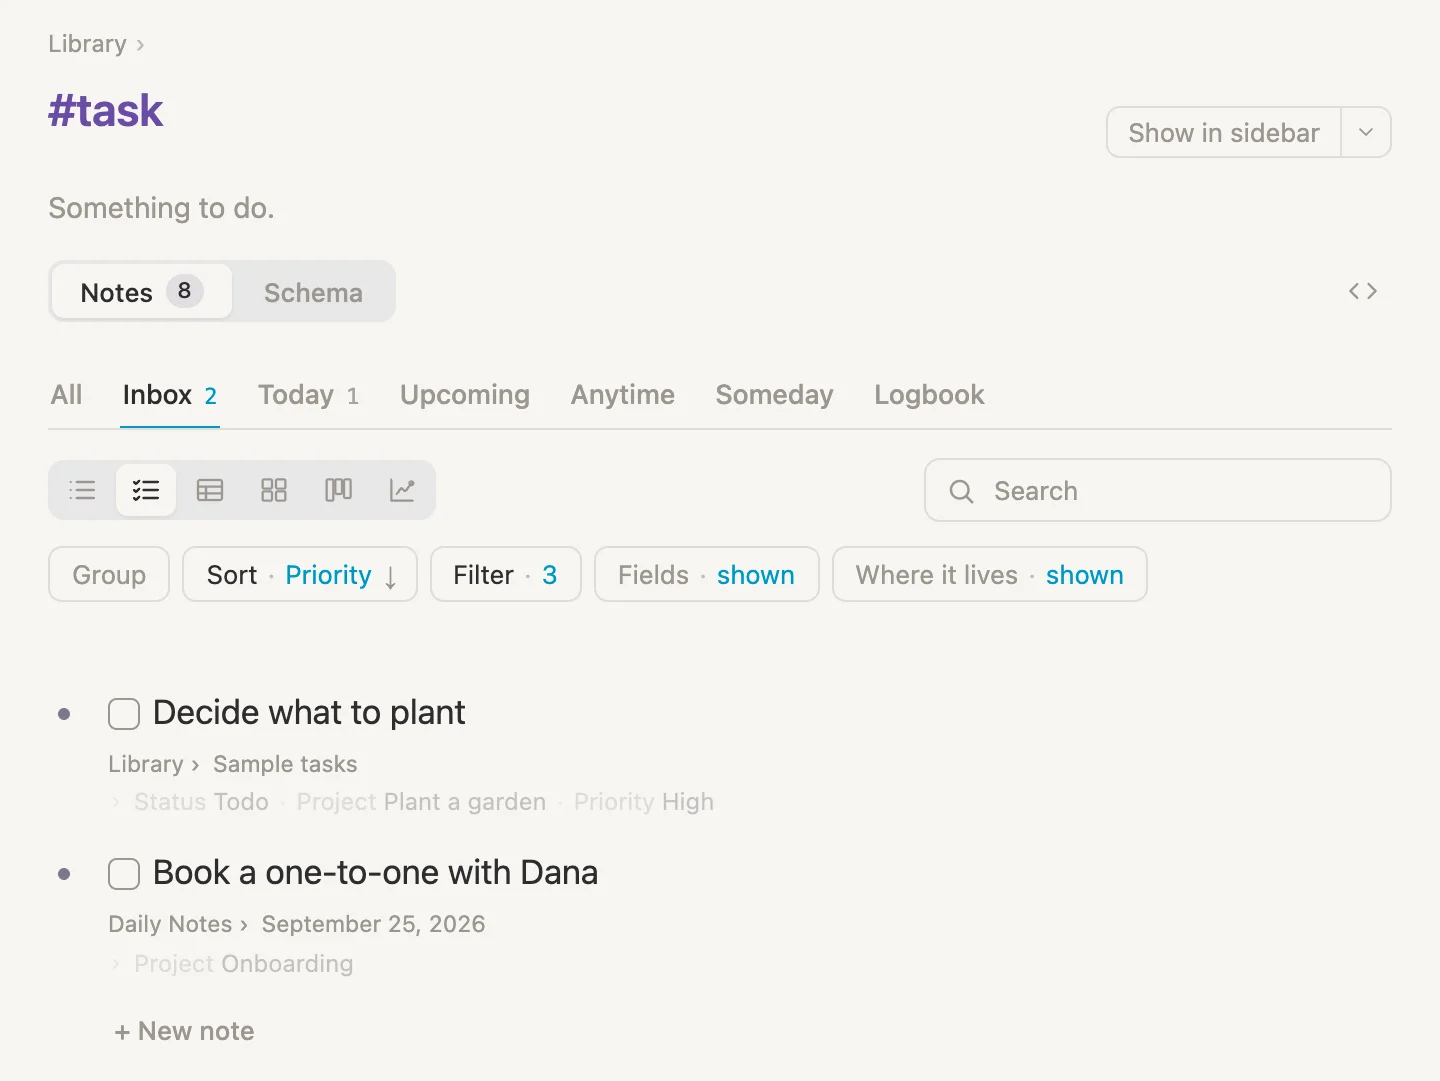
Task: Open the All tab
Action: [x=67, y=395]
